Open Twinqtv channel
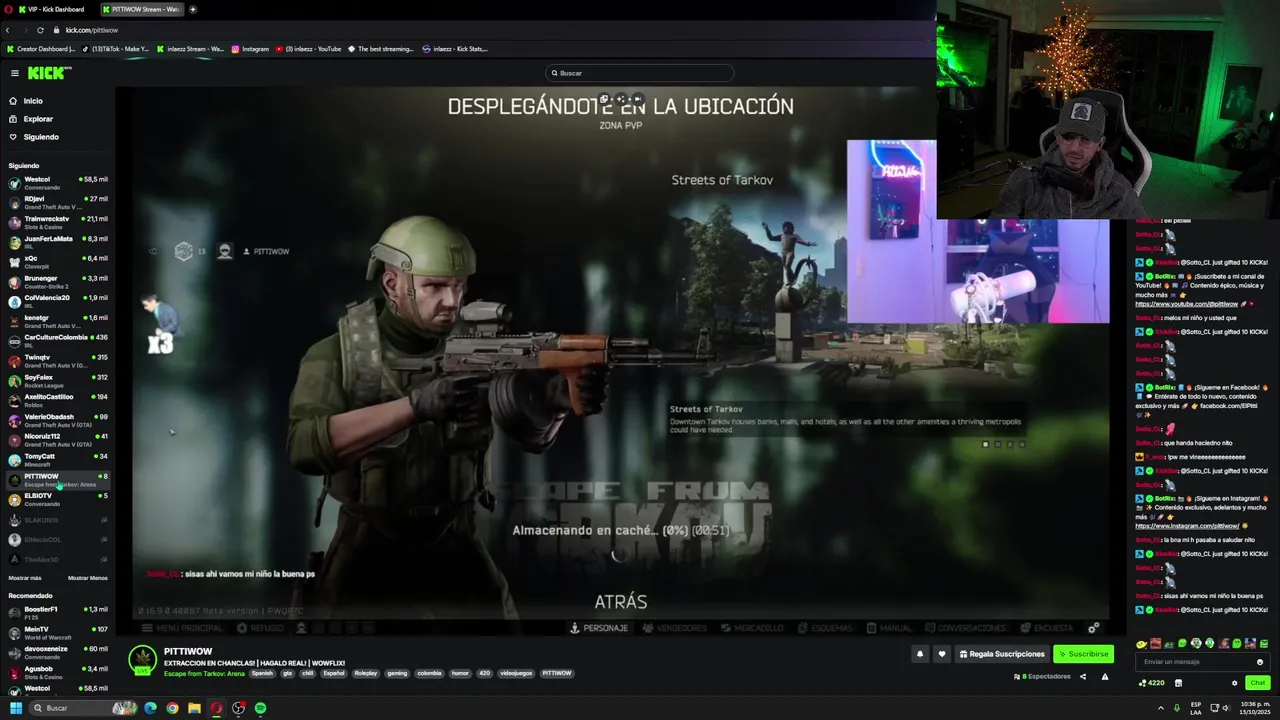Image resolution: width=1280 pixels, height=720 pixels. [58, 361]
